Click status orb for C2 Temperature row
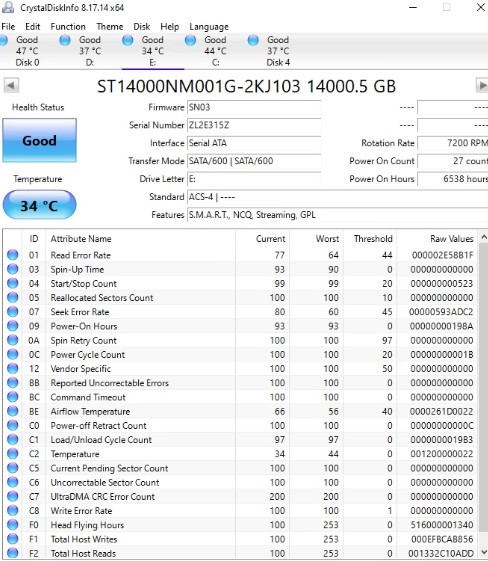The image size is (488, 561). (x=13, y=454)
